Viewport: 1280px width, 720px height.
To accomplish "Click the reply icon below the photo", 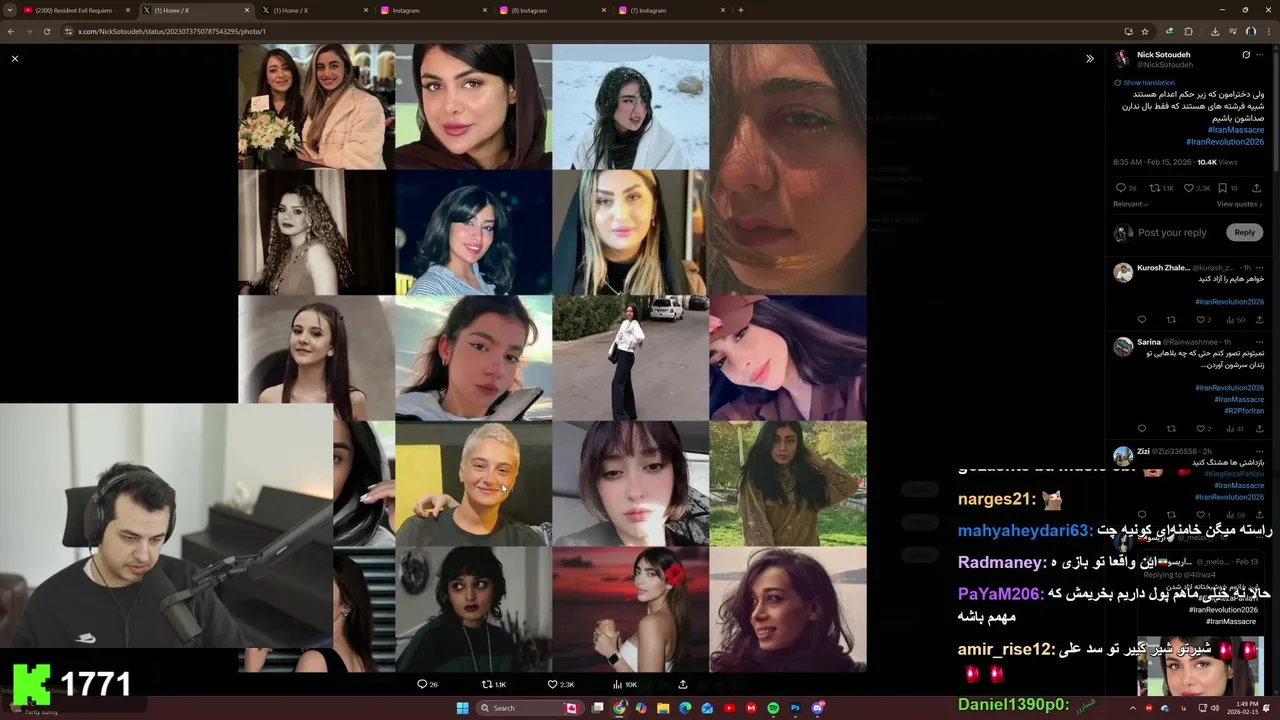I will [422, 684].
